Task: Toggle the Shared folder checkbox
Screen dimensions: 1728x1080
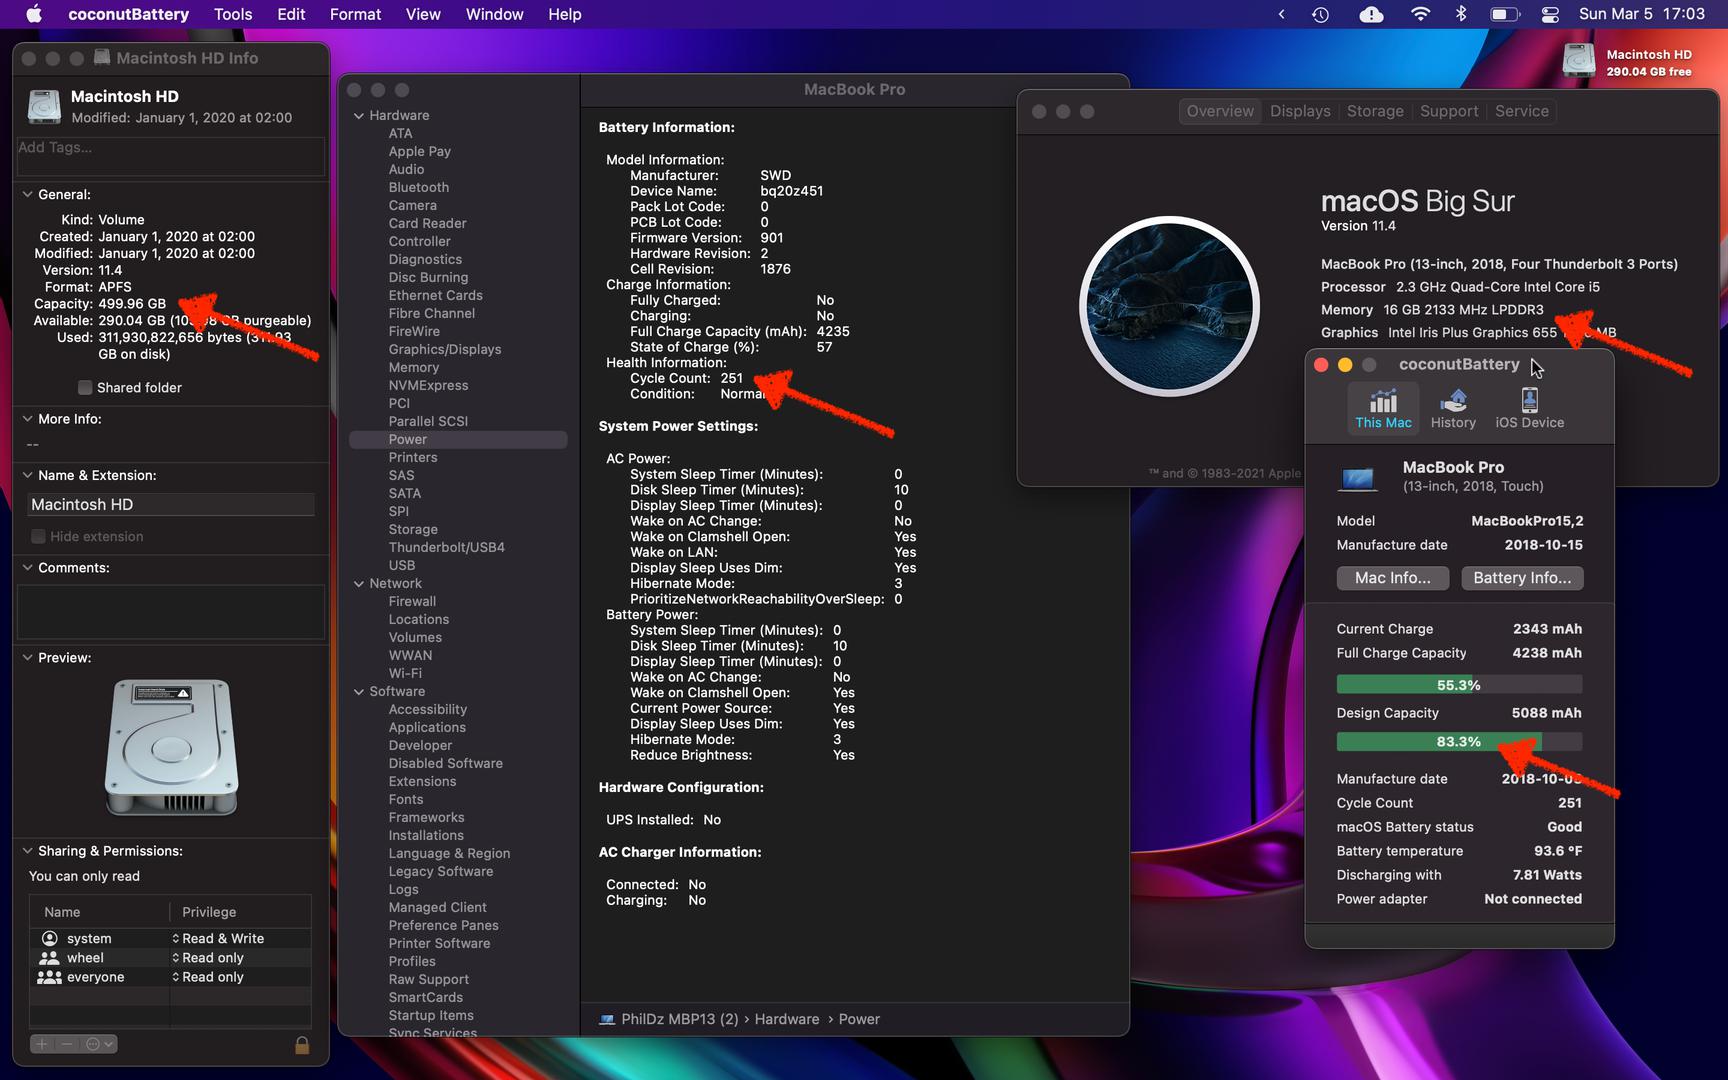Action: pos(85,388)
